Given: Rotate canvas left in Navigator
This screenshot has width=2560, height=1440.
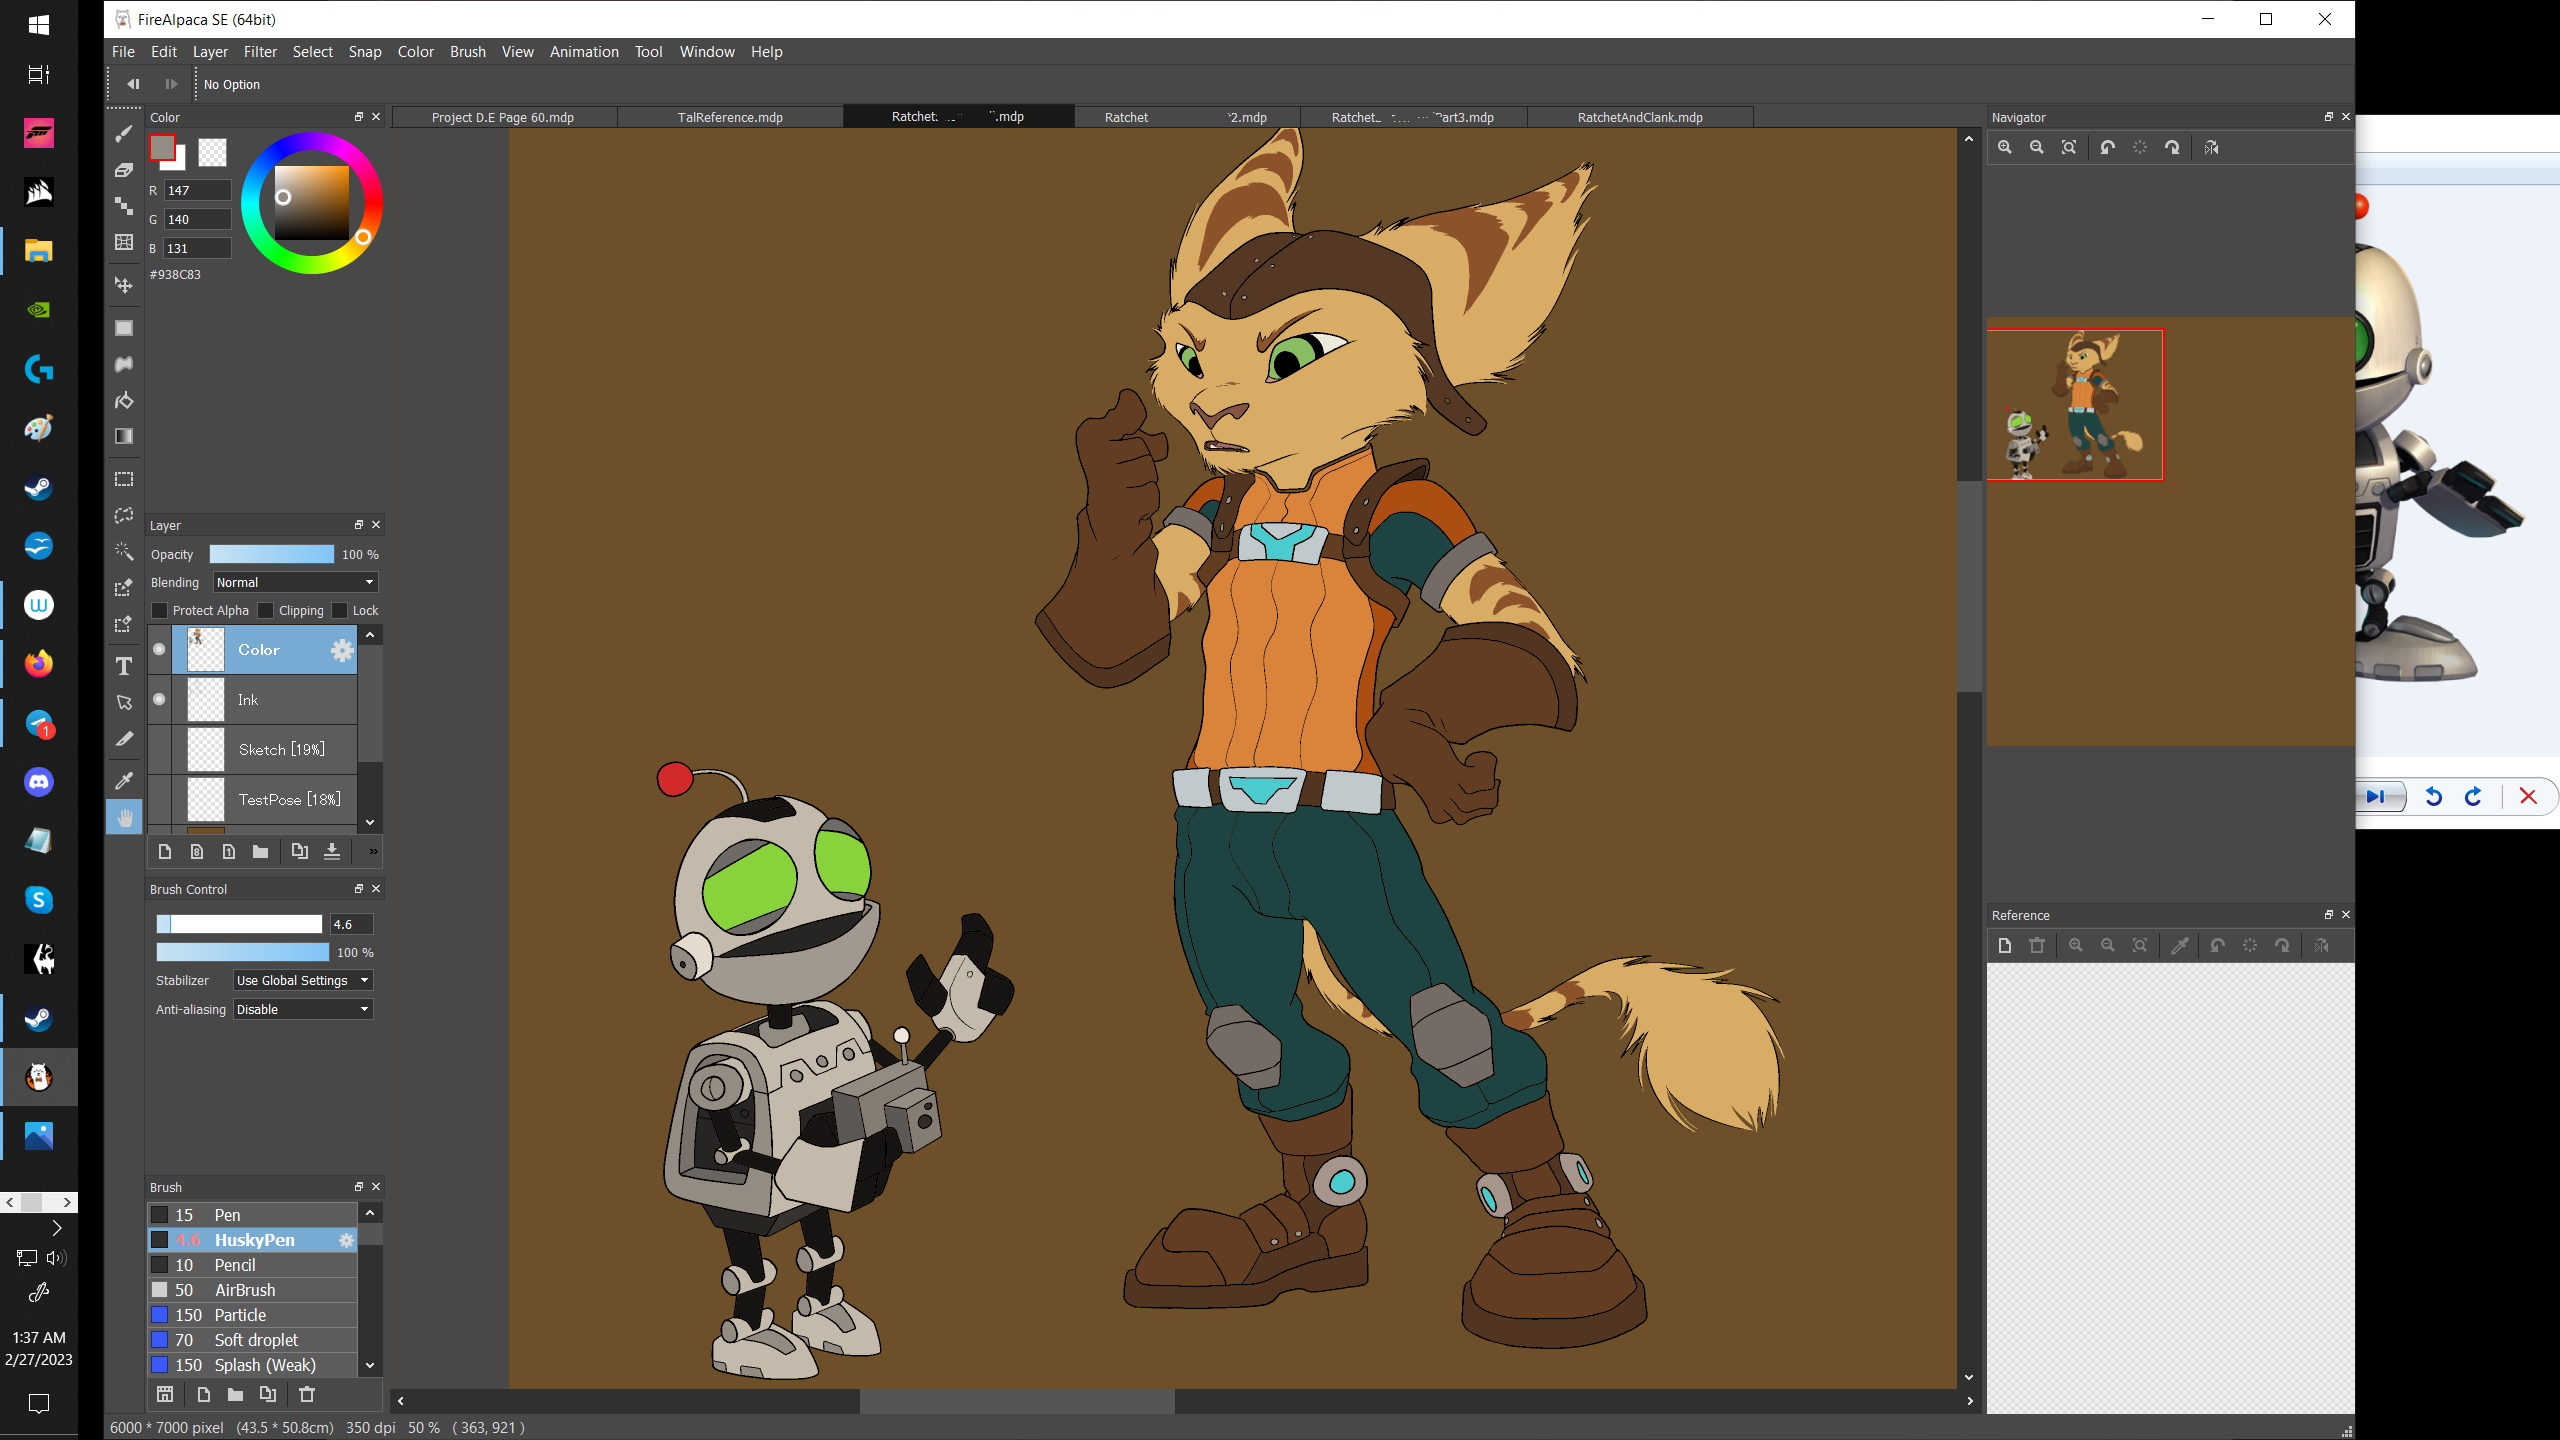Looking at the screenshot, I should [2108, 147].
